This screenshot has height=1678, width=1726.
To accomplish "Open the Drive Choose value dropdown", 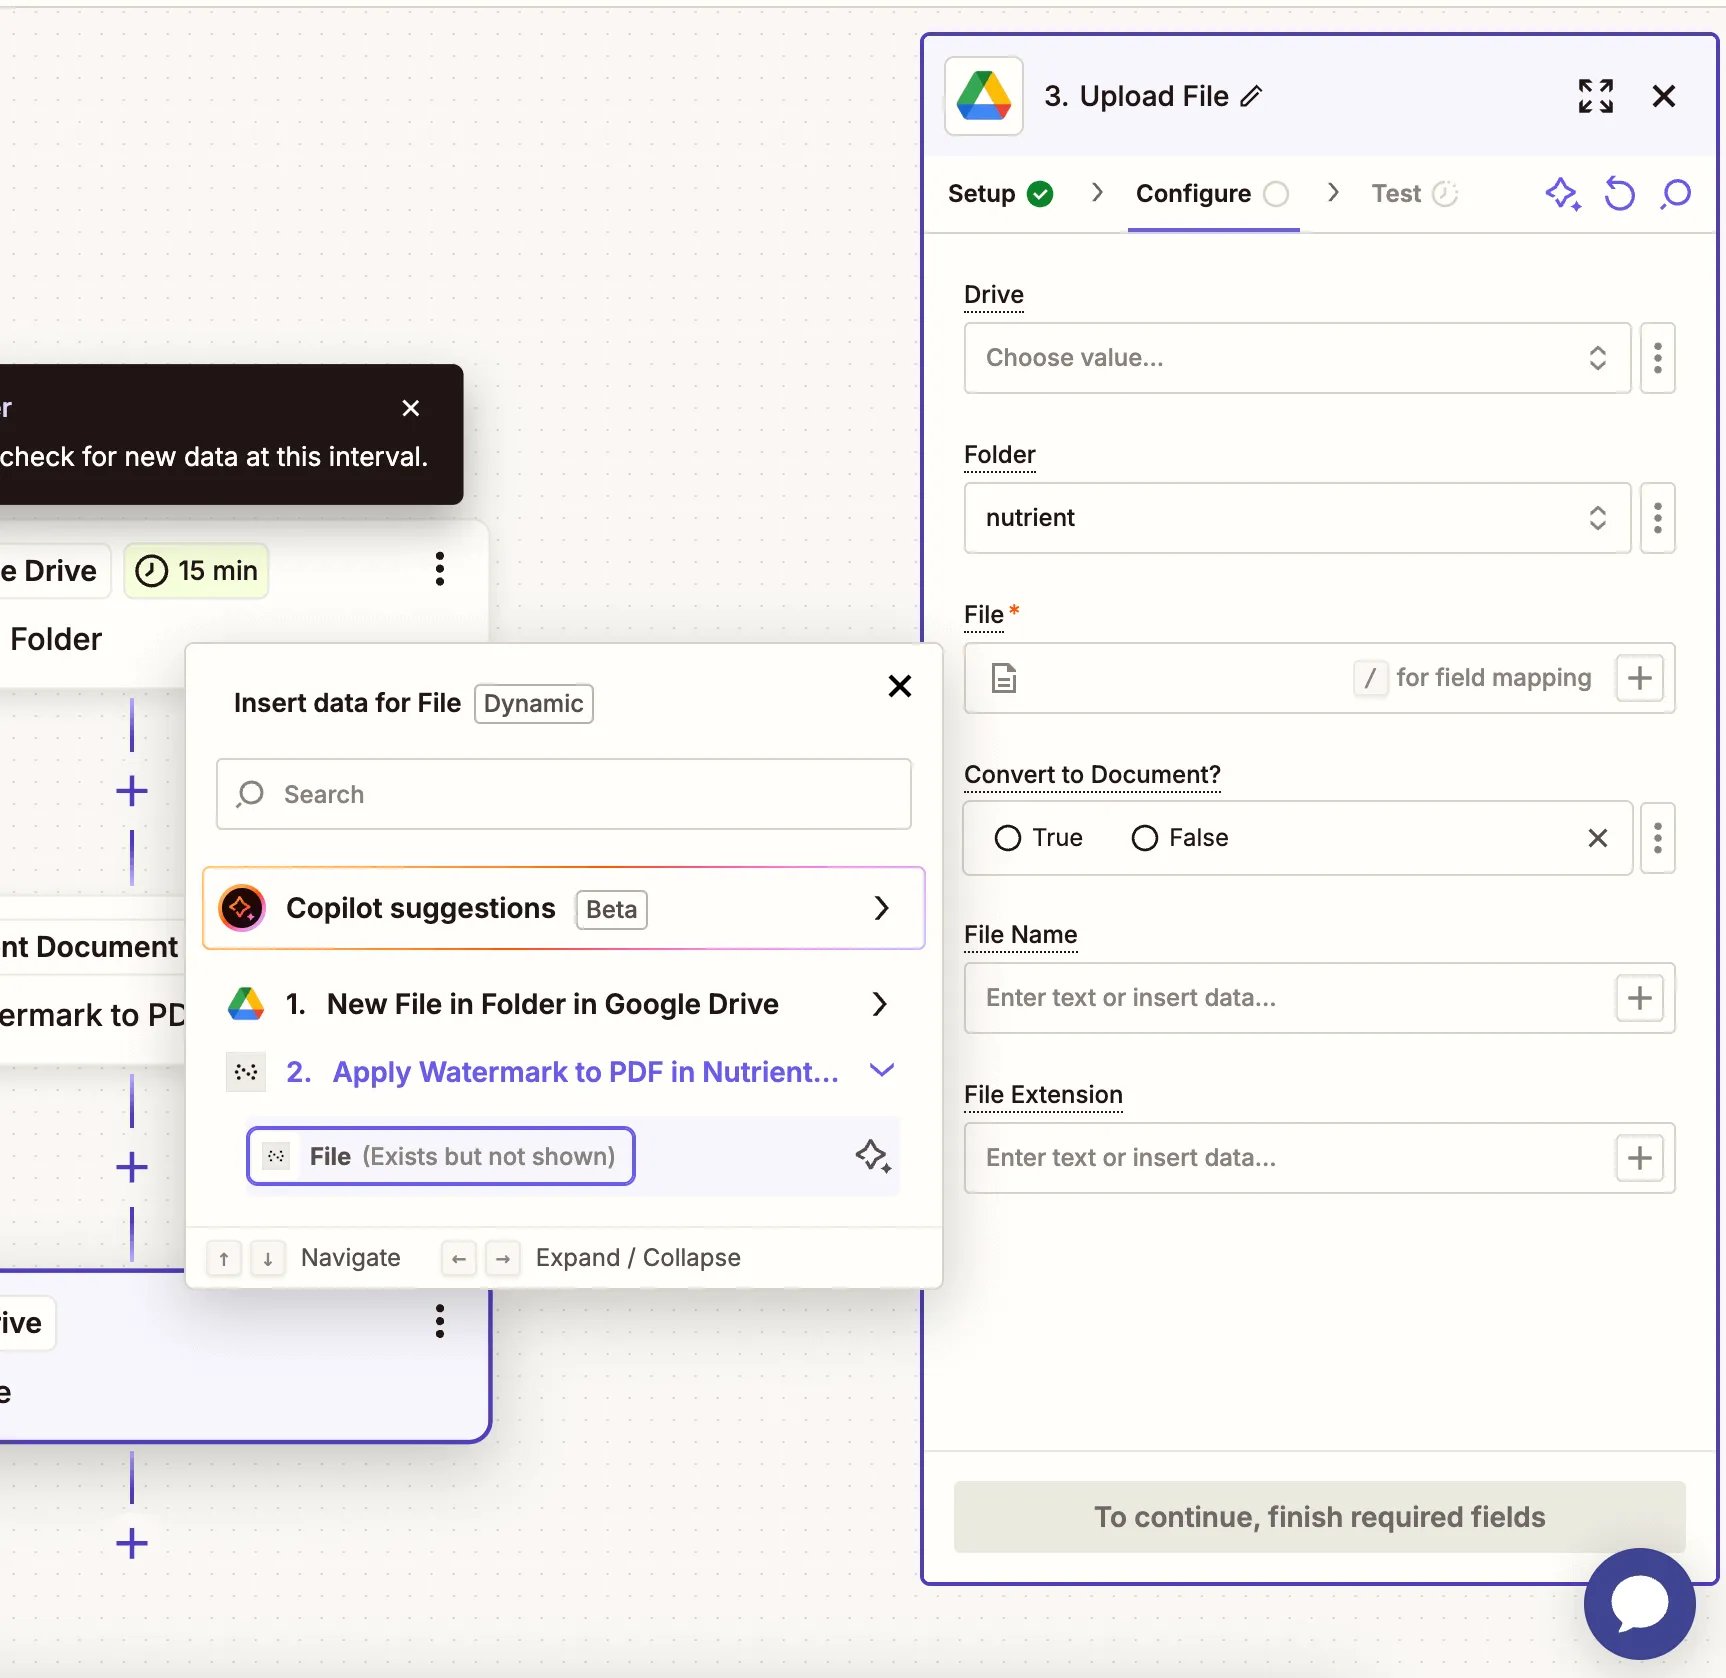I will [1296, 358].
